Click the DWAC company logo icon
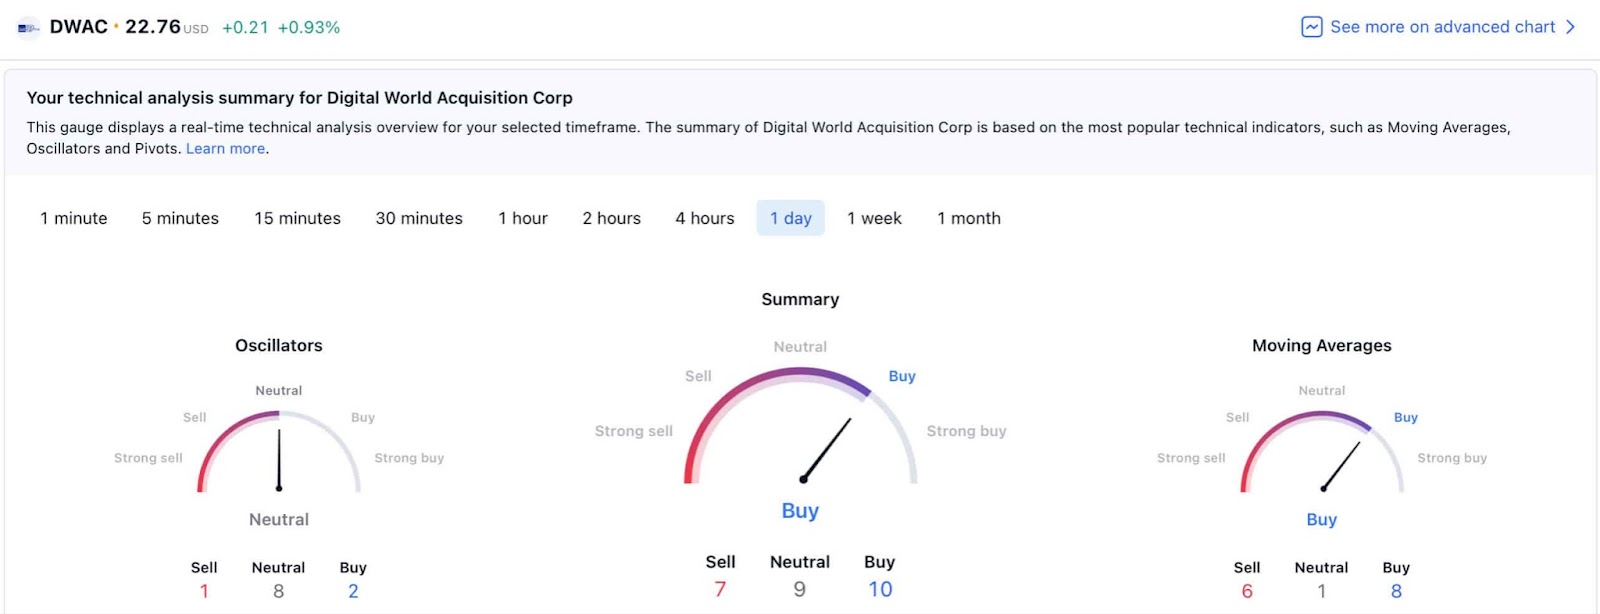The height and width of the screenshot is (614, 1600). coord(28,28)
